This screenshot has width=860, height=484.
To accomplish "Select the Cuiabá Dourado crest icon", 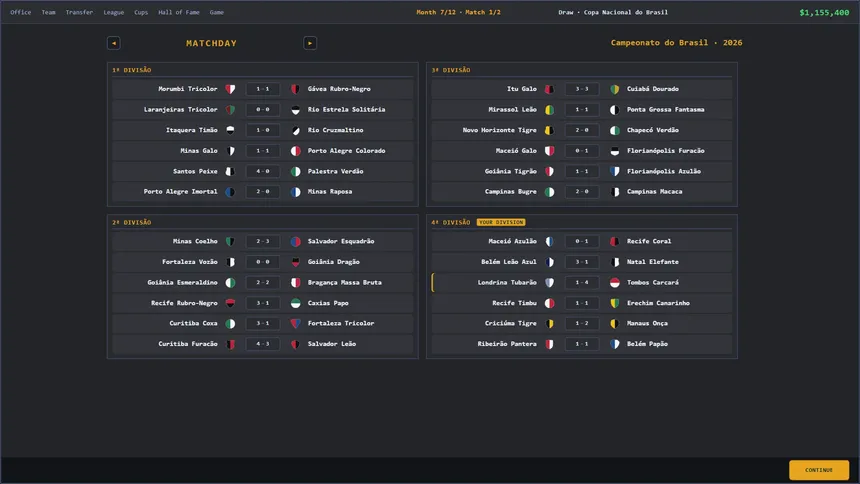I will click(x=614, y=89).
